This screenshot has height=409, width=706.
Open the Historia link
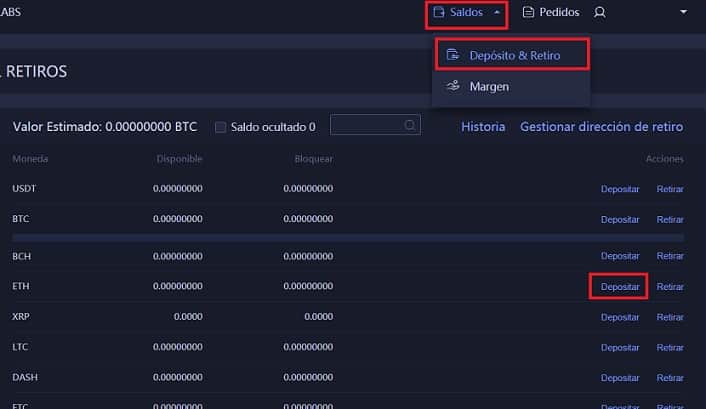(483, 127)
